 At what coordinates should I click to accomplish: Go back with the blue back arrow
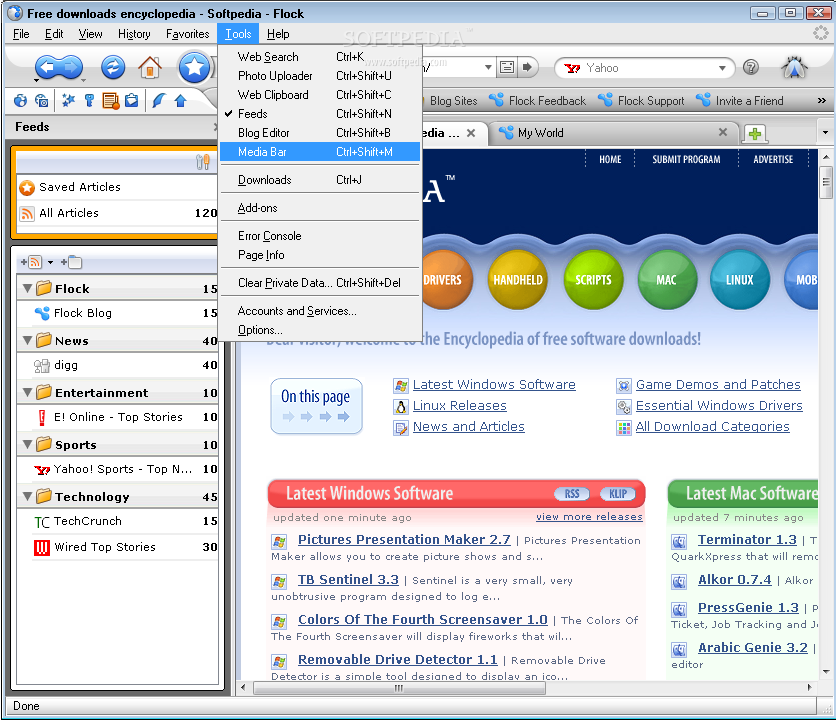[47, 68]
